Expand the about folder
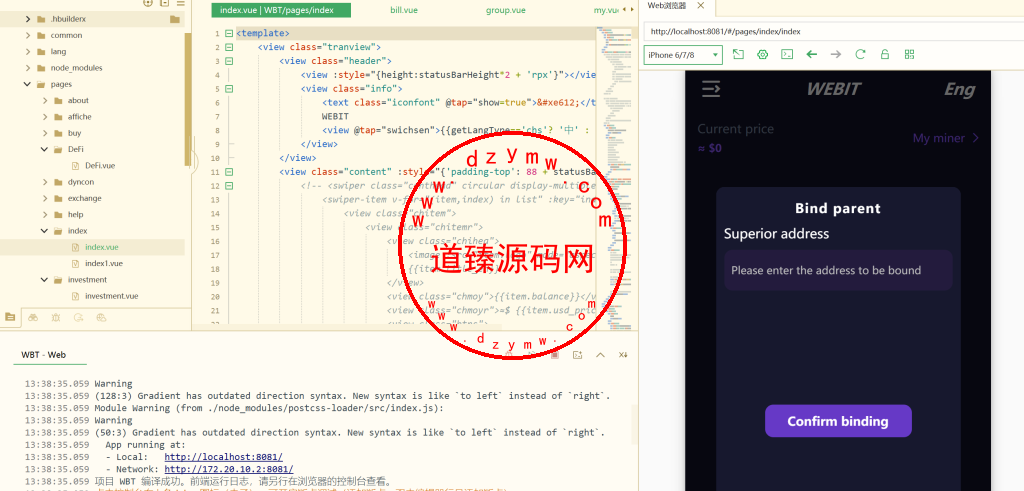The image size is (1024, 491). click(x=44, y=101)
